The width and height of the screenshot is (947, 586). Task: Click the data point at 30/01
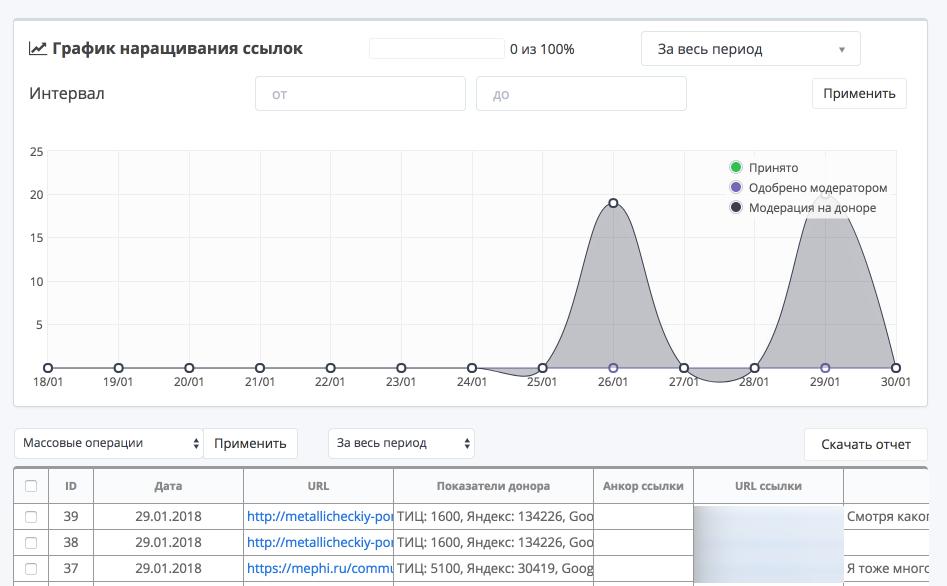point(896,368)
